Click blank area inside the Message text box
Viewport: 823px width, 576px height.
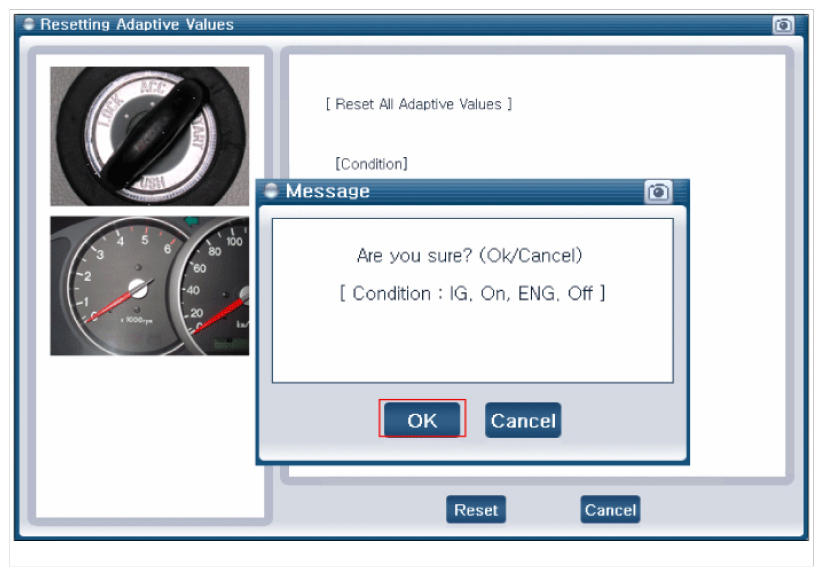click(x=472, y=345)
